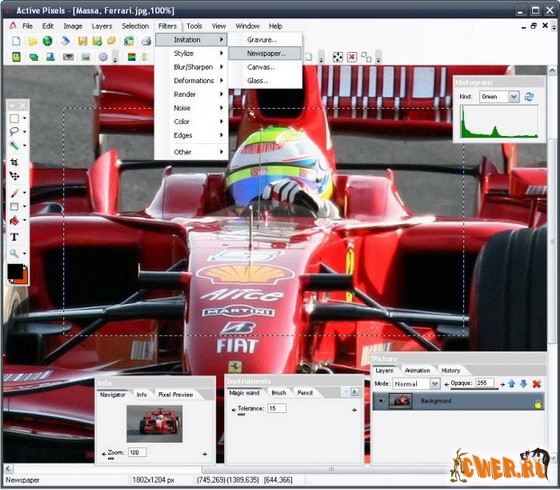Expand the layer Mode dropdown

click(x=435, y=384)
